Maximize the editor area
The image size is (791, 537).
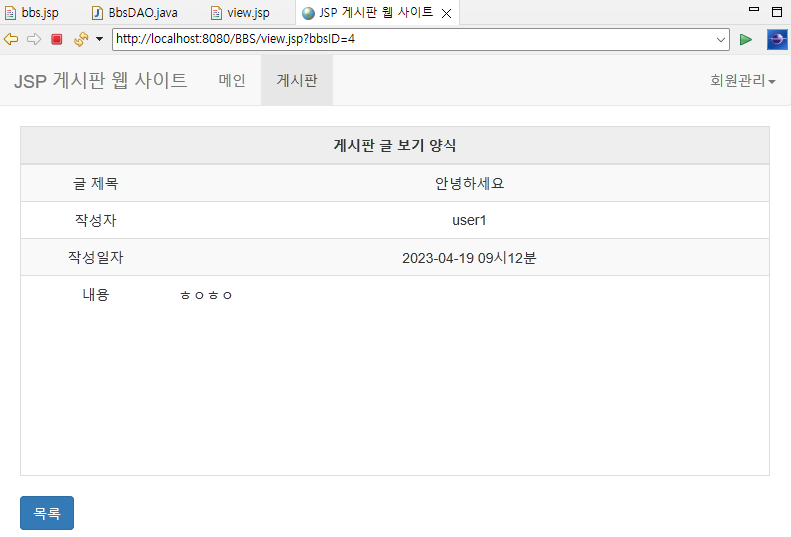pyautogui.click(x=777, y=12)
